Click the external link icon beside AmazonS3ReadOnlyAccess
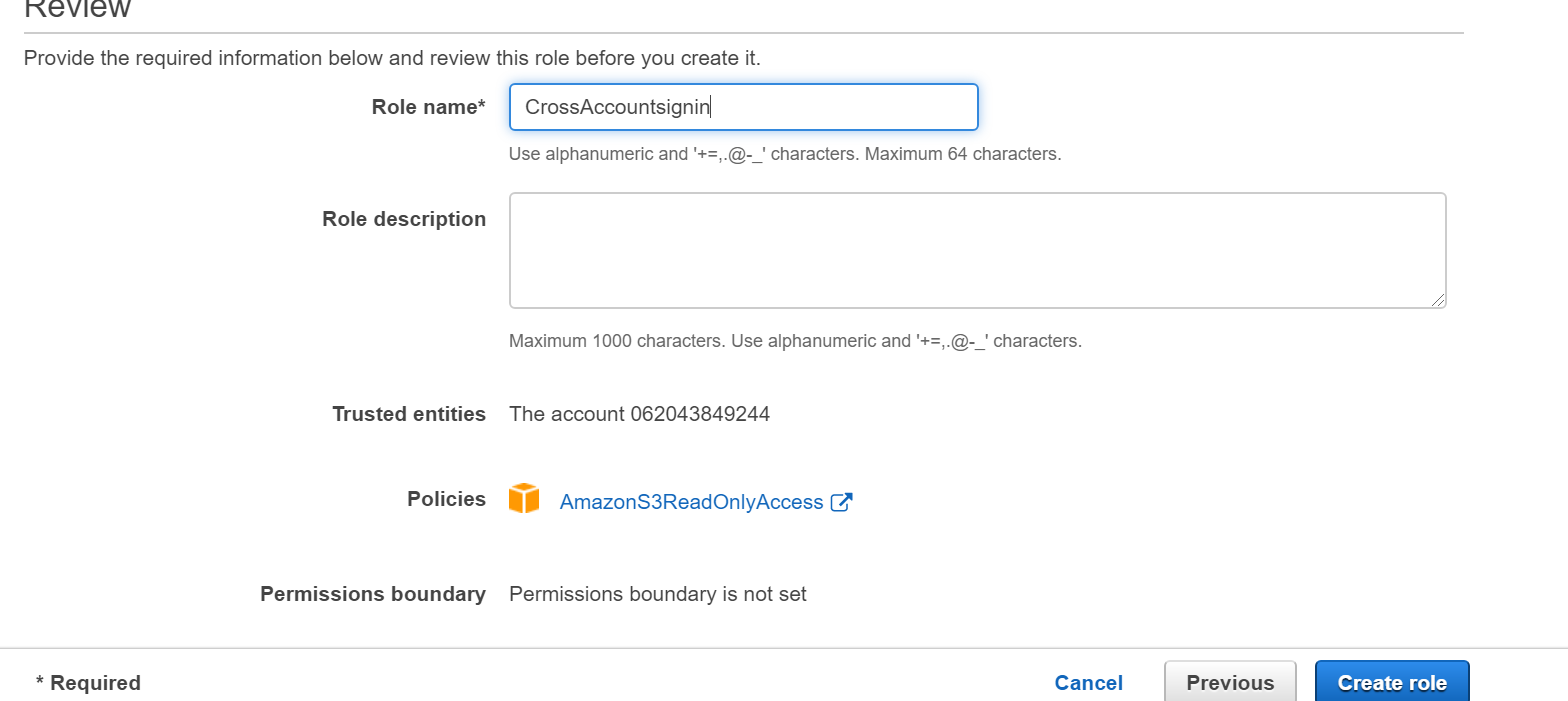Image resolution: width=1568 pixels, height=701 pixels. click(x=841, y=502)
